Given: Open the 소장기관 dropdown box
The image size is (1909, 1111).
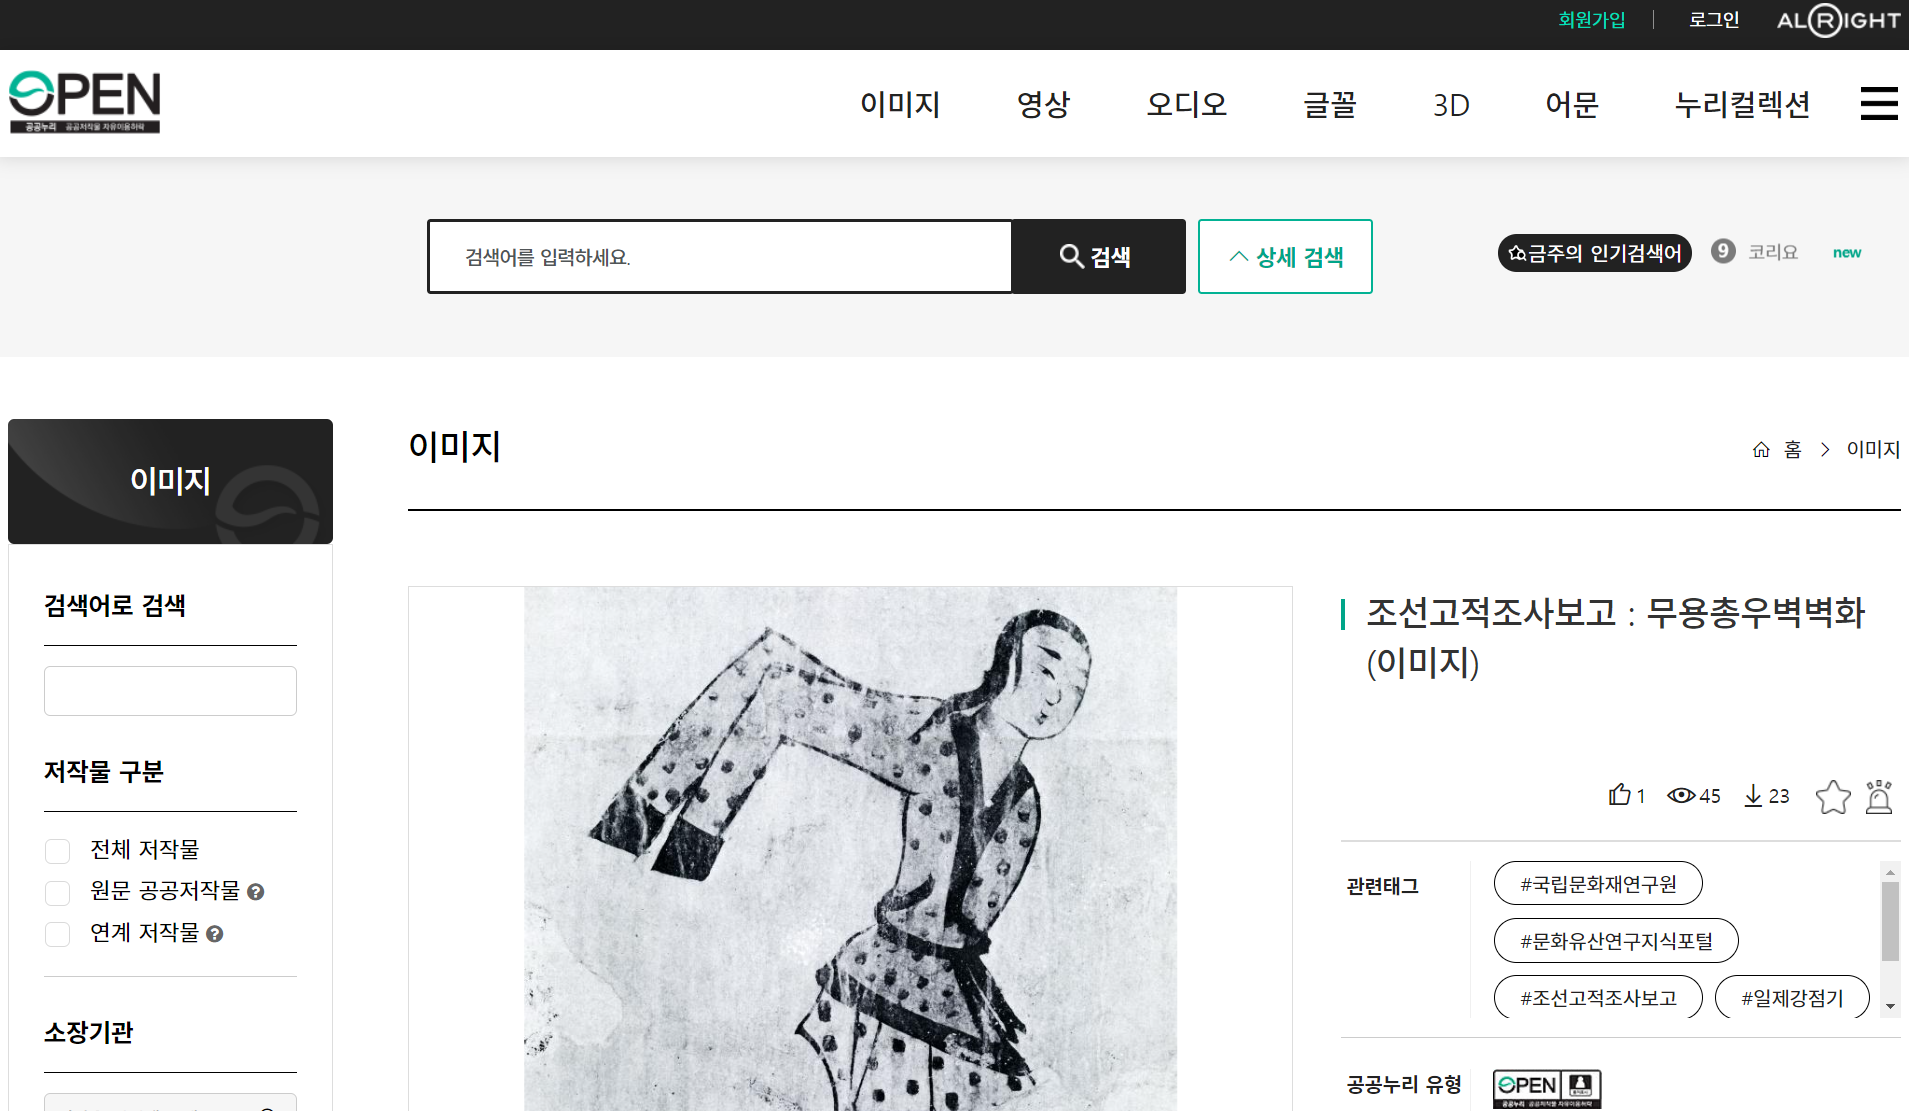Looking at the screenshot, I should point(170,1102).
